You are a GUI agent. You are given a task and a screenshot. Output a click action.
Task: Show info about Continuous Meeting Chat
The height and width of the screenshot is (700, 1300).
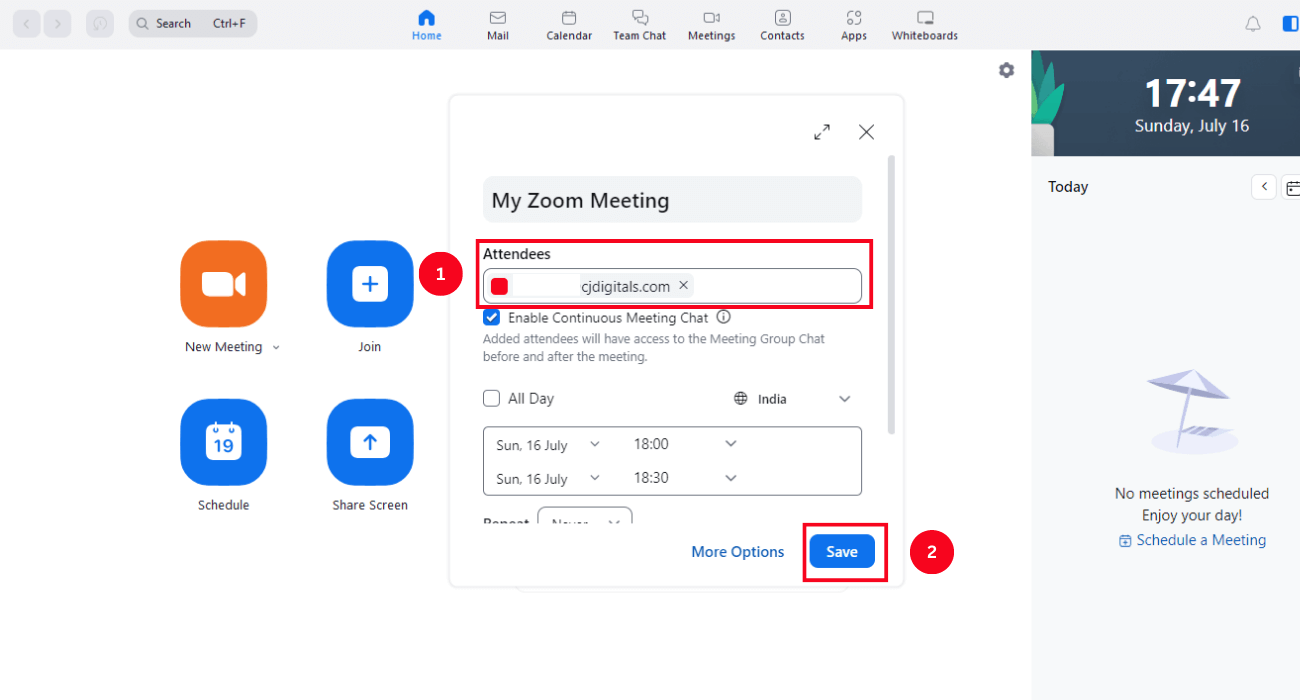point(723,318)
